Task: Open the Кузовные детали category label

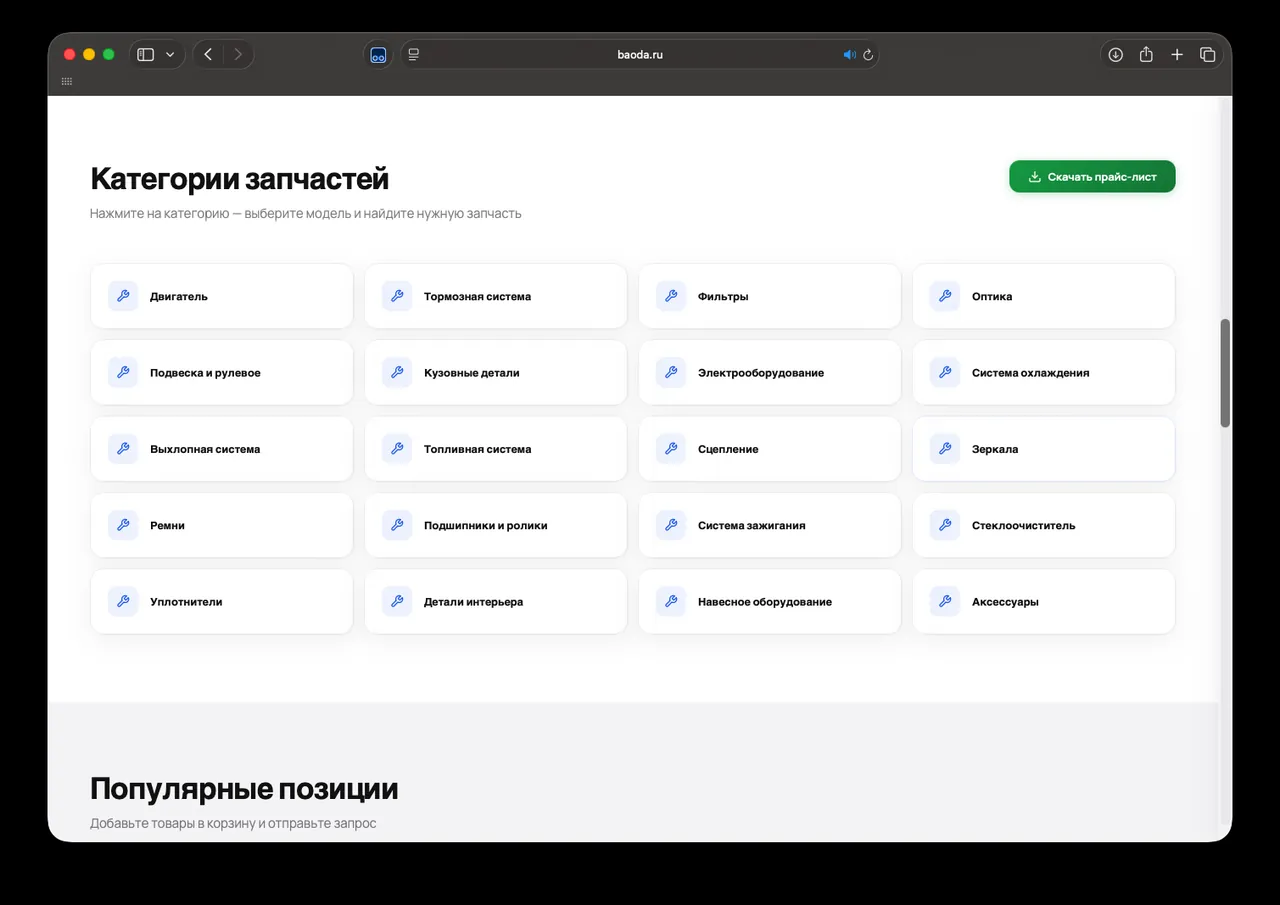Action: (472, 373)
